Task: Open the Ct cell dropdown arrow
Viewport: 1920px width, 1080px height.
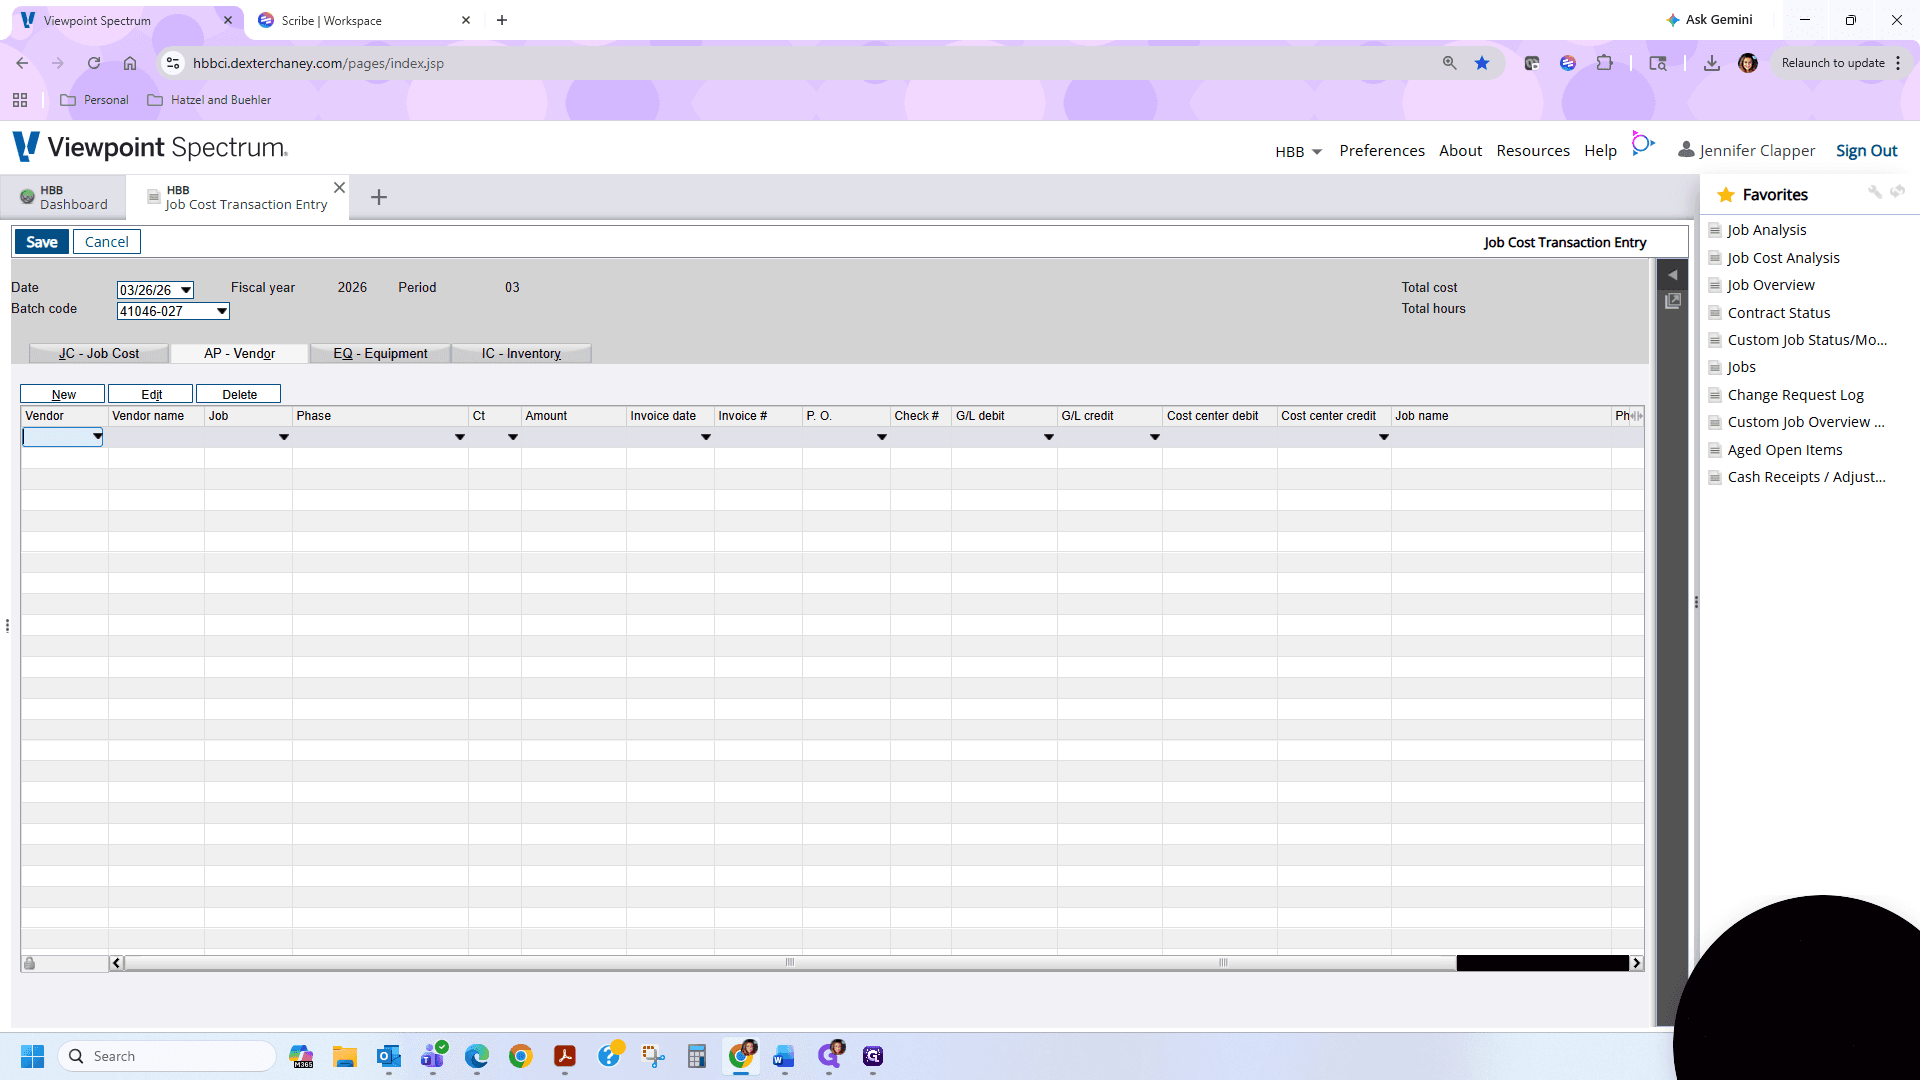Action: [513, 437]
